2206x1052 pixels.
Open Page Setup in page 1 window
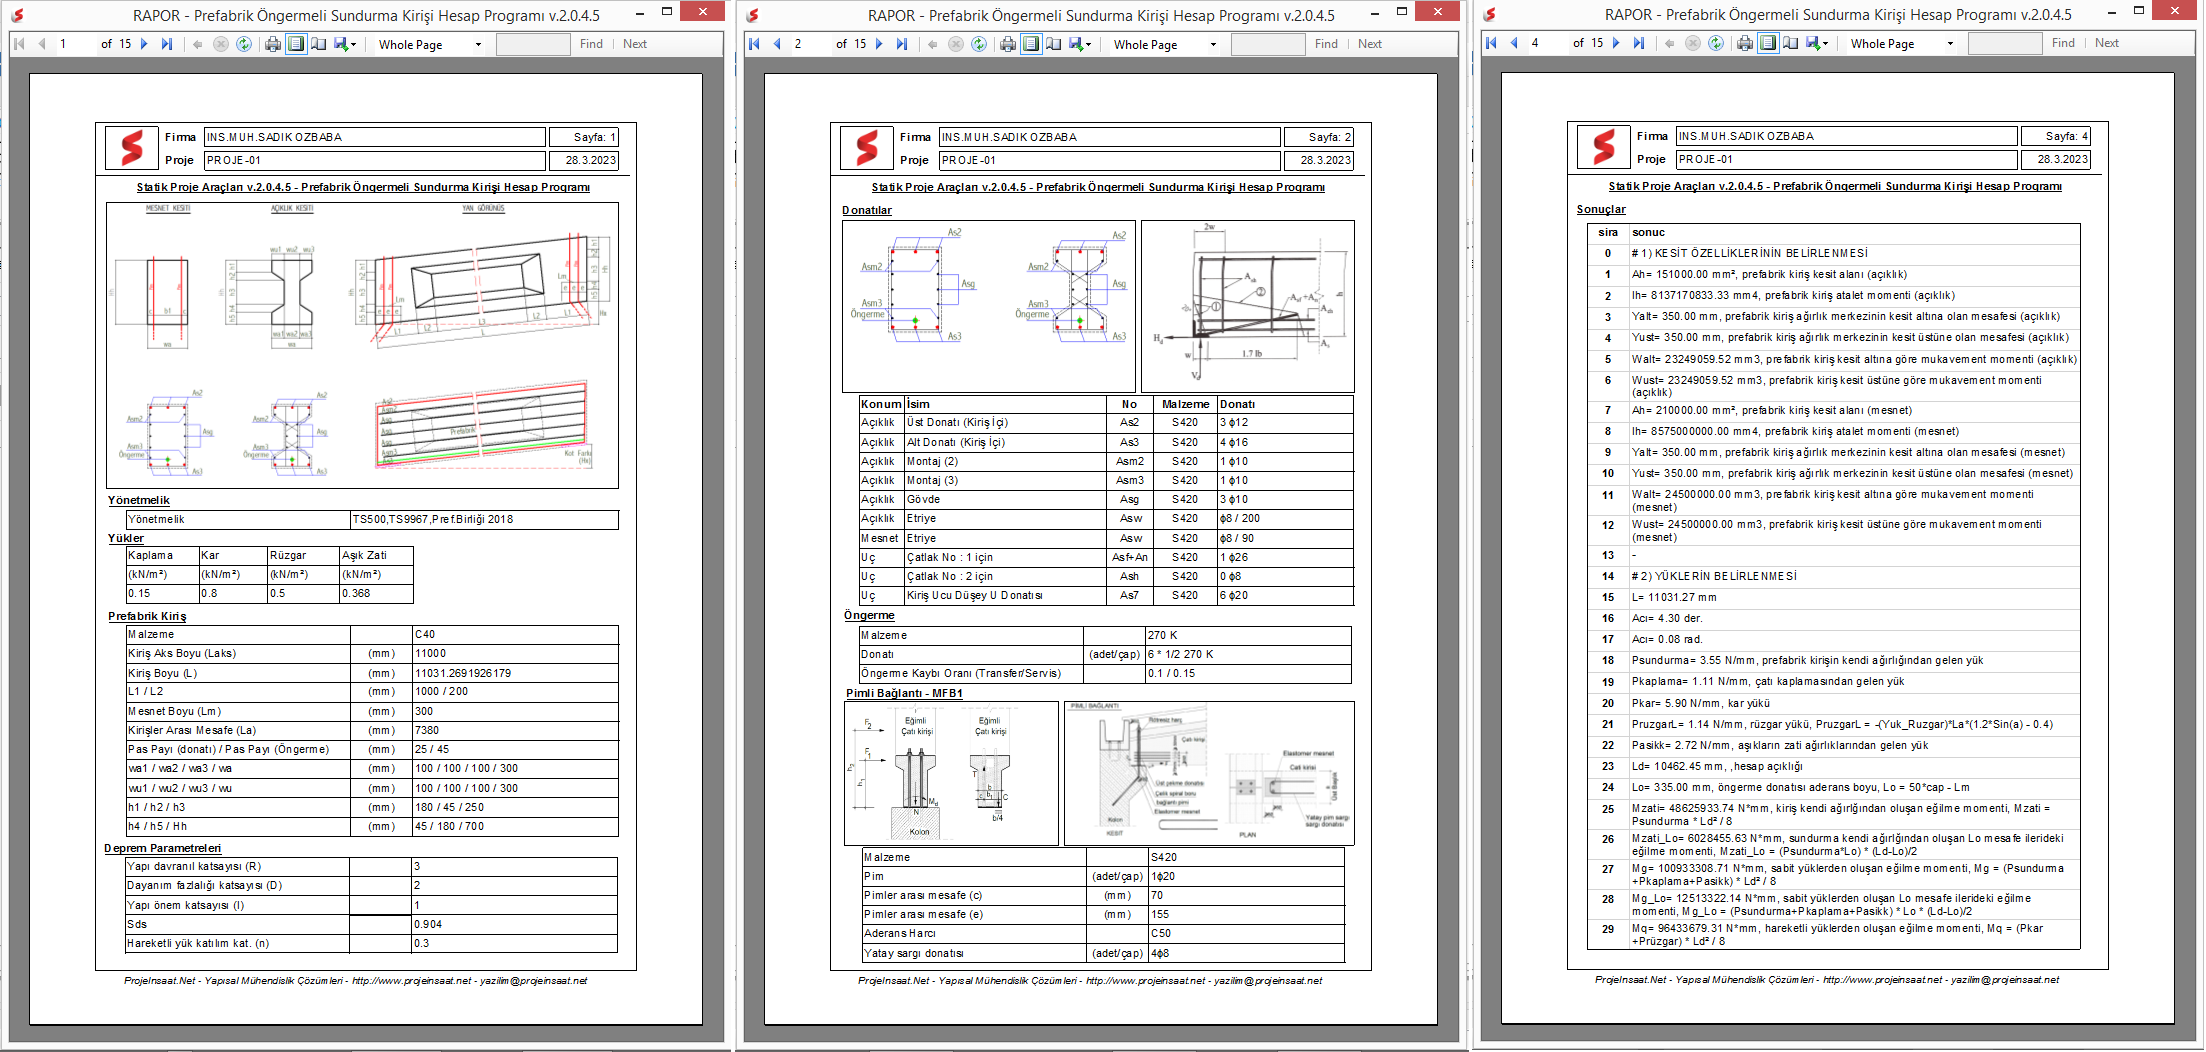[x=318, y=44]
